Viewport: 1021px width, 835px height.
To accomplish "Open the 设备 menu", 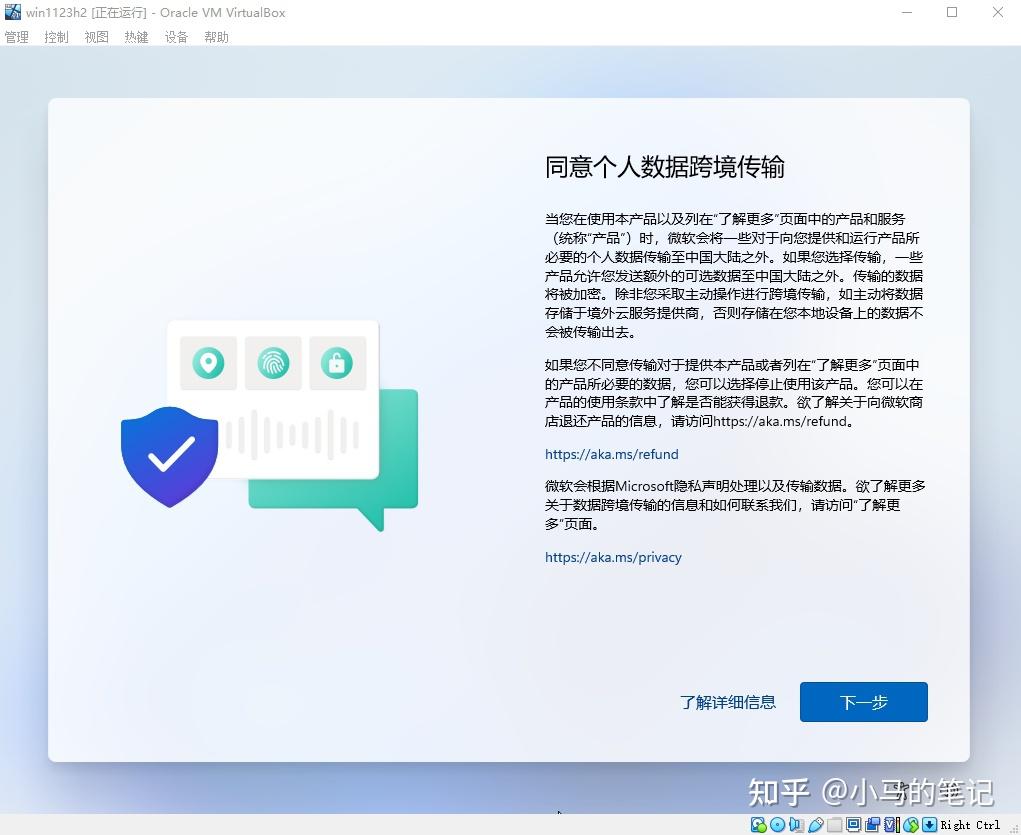I will tap(176, 37).
